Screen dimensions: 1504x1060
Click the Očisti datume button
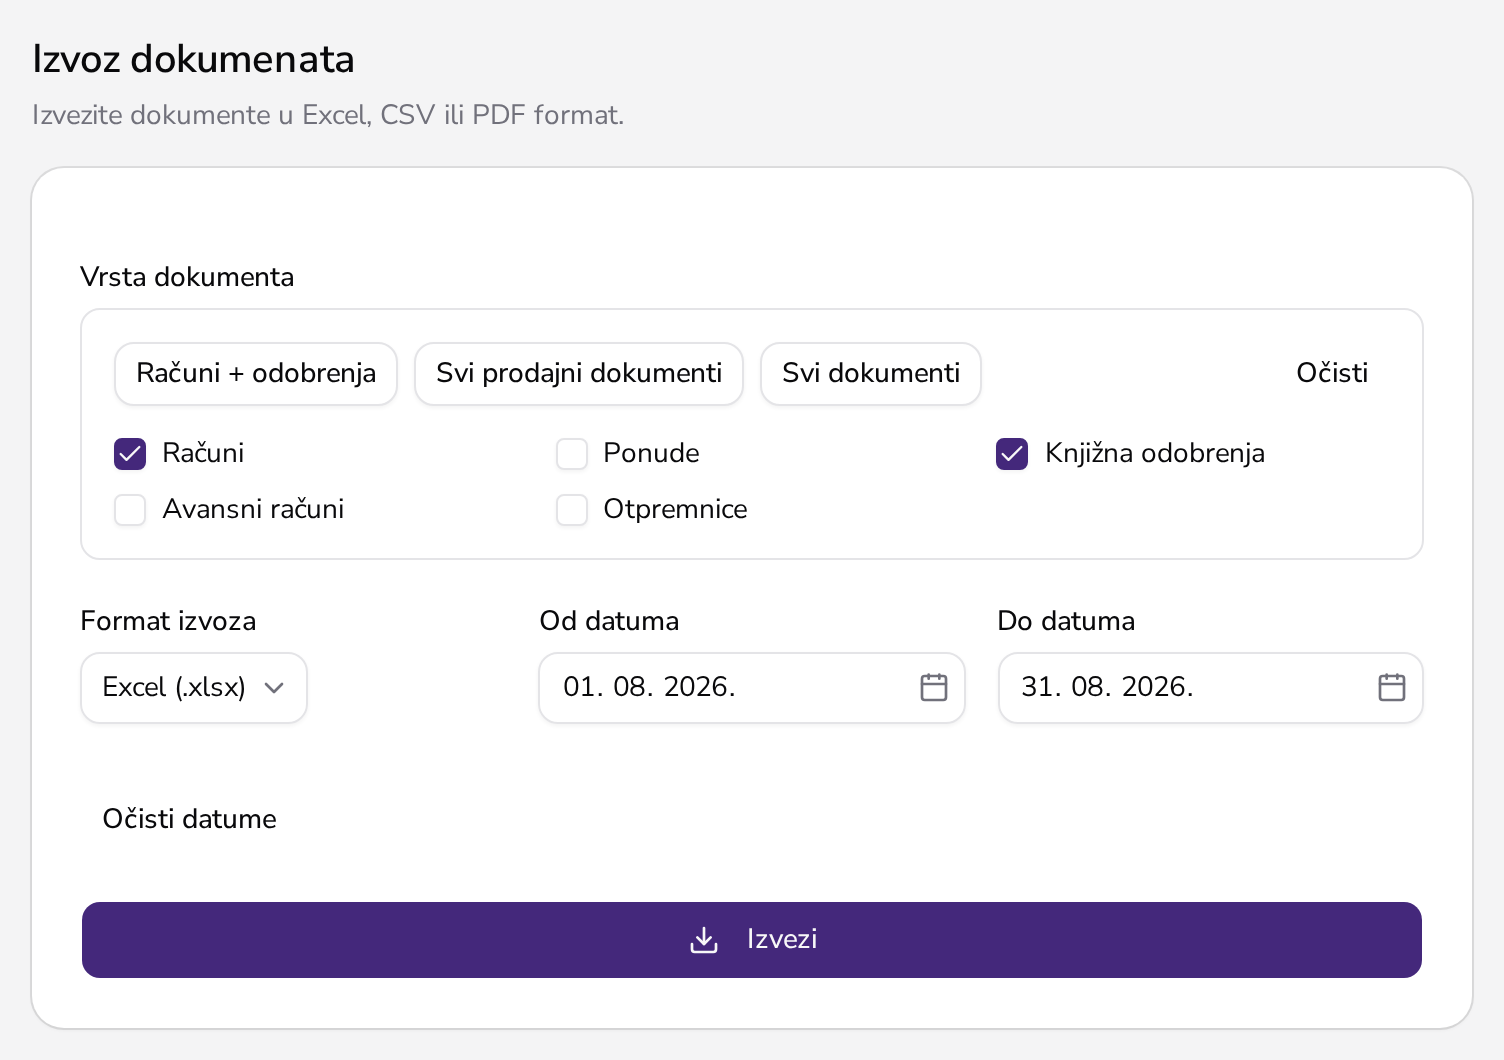tap(190, 819)
